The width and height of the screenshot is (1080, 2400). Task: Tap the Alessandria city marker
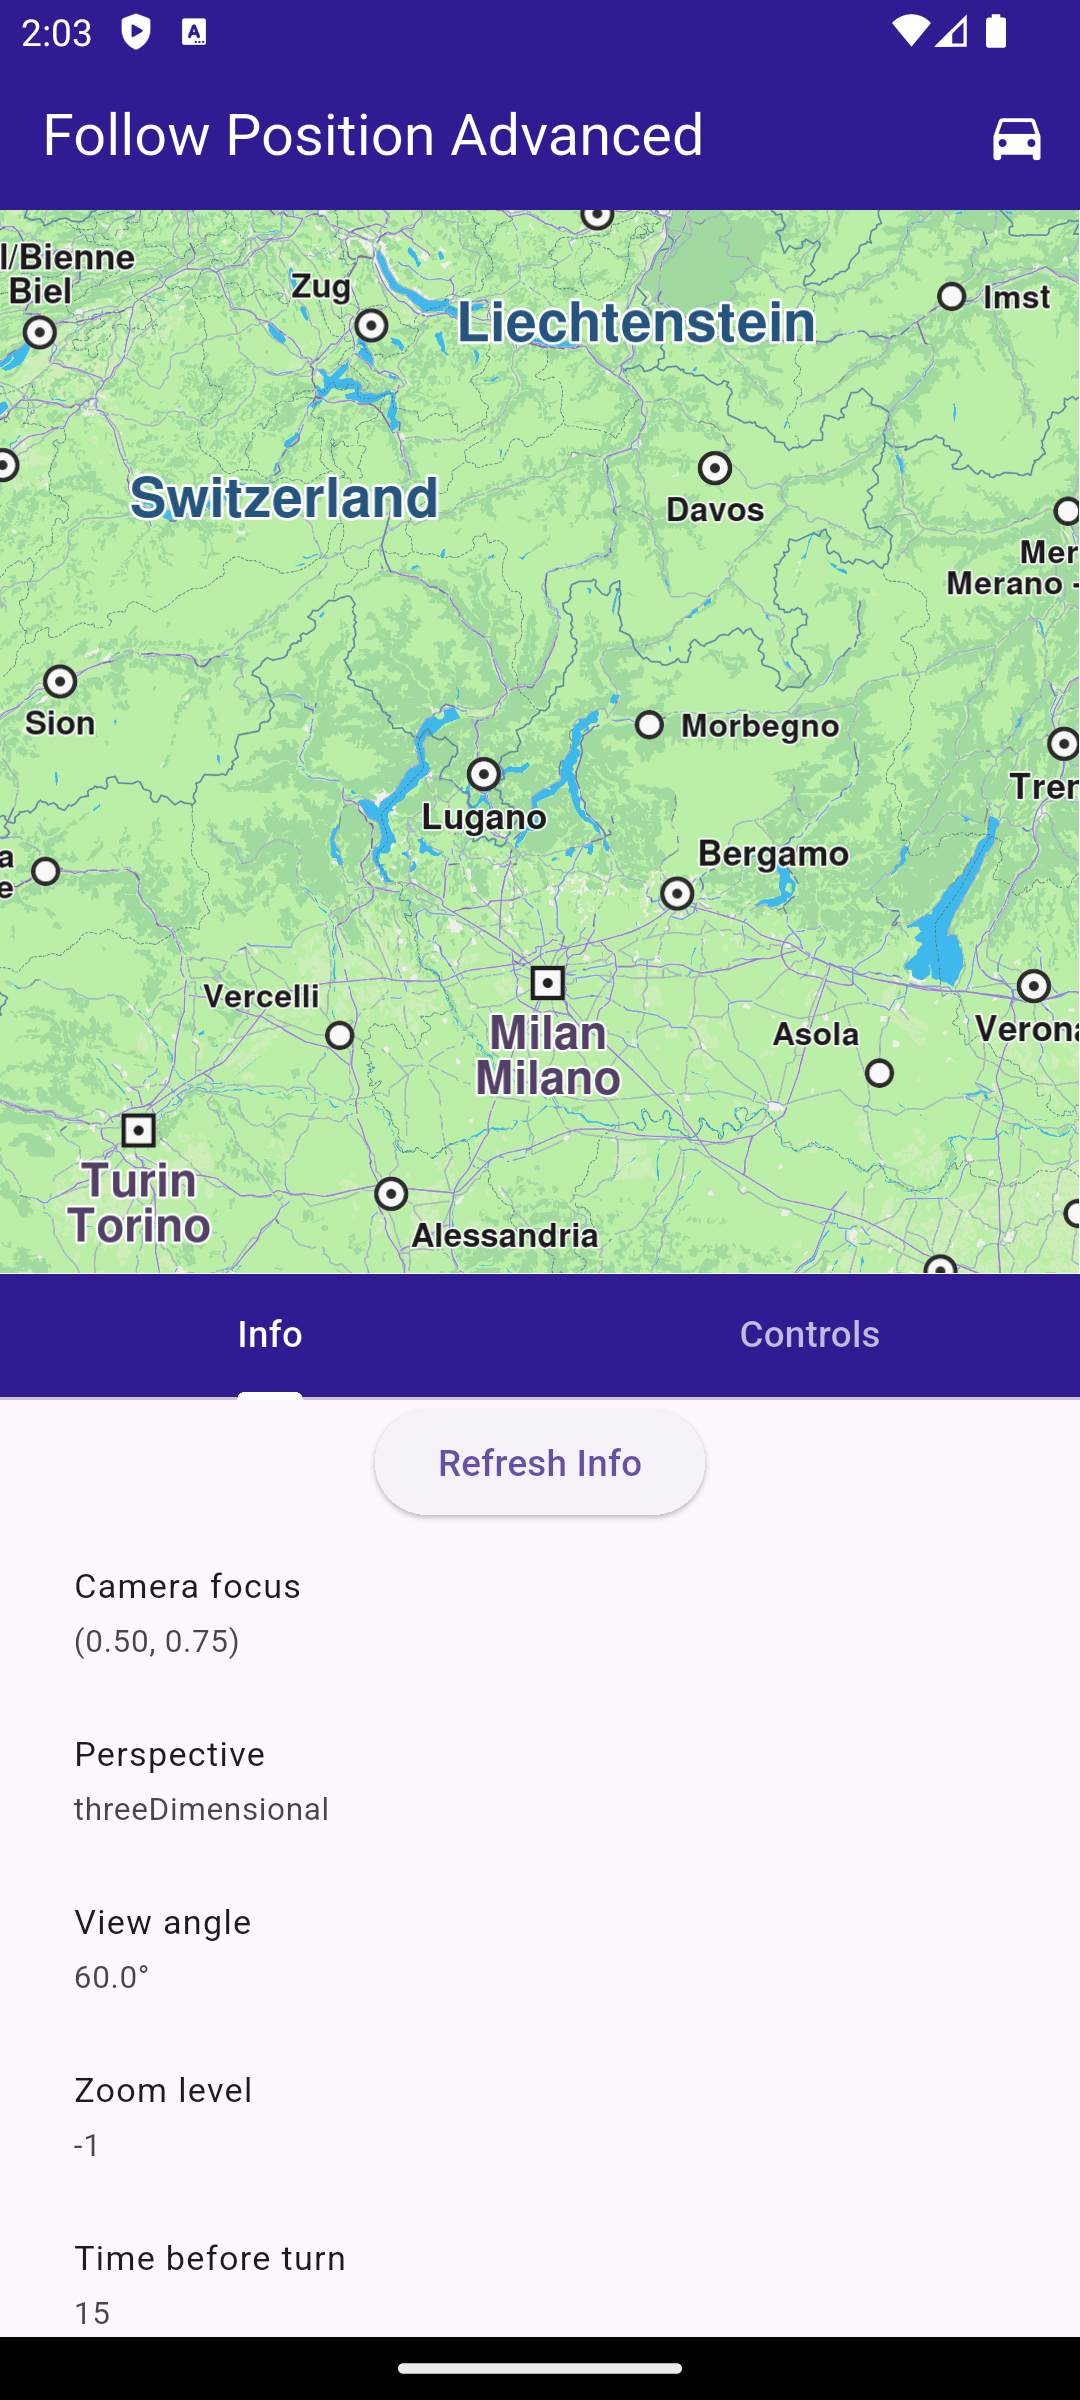click(x=391, y=1194)
